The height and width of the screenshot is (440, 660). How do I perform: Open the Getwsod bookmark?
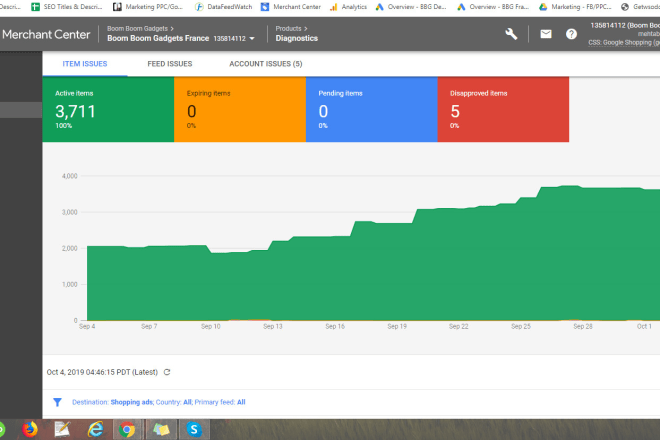[x=640, y=7]
